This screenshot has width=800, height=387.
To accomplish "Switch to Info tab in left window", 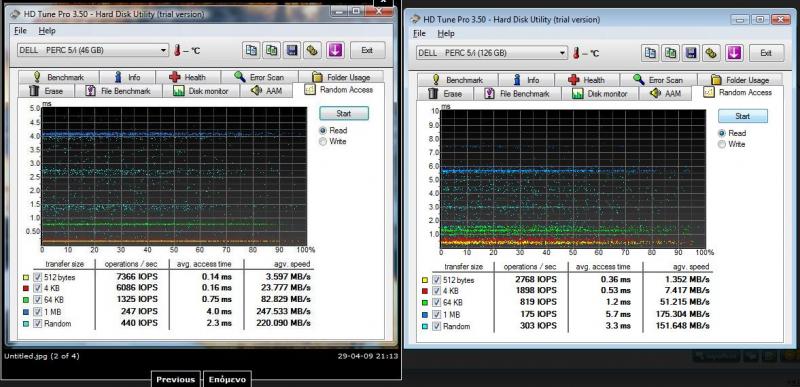I will 127,77.
